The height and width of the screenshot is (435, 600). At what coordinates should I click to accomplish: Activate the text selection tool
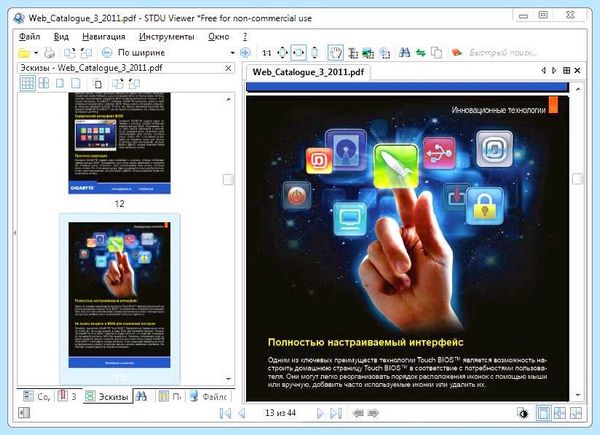[353, 53]
